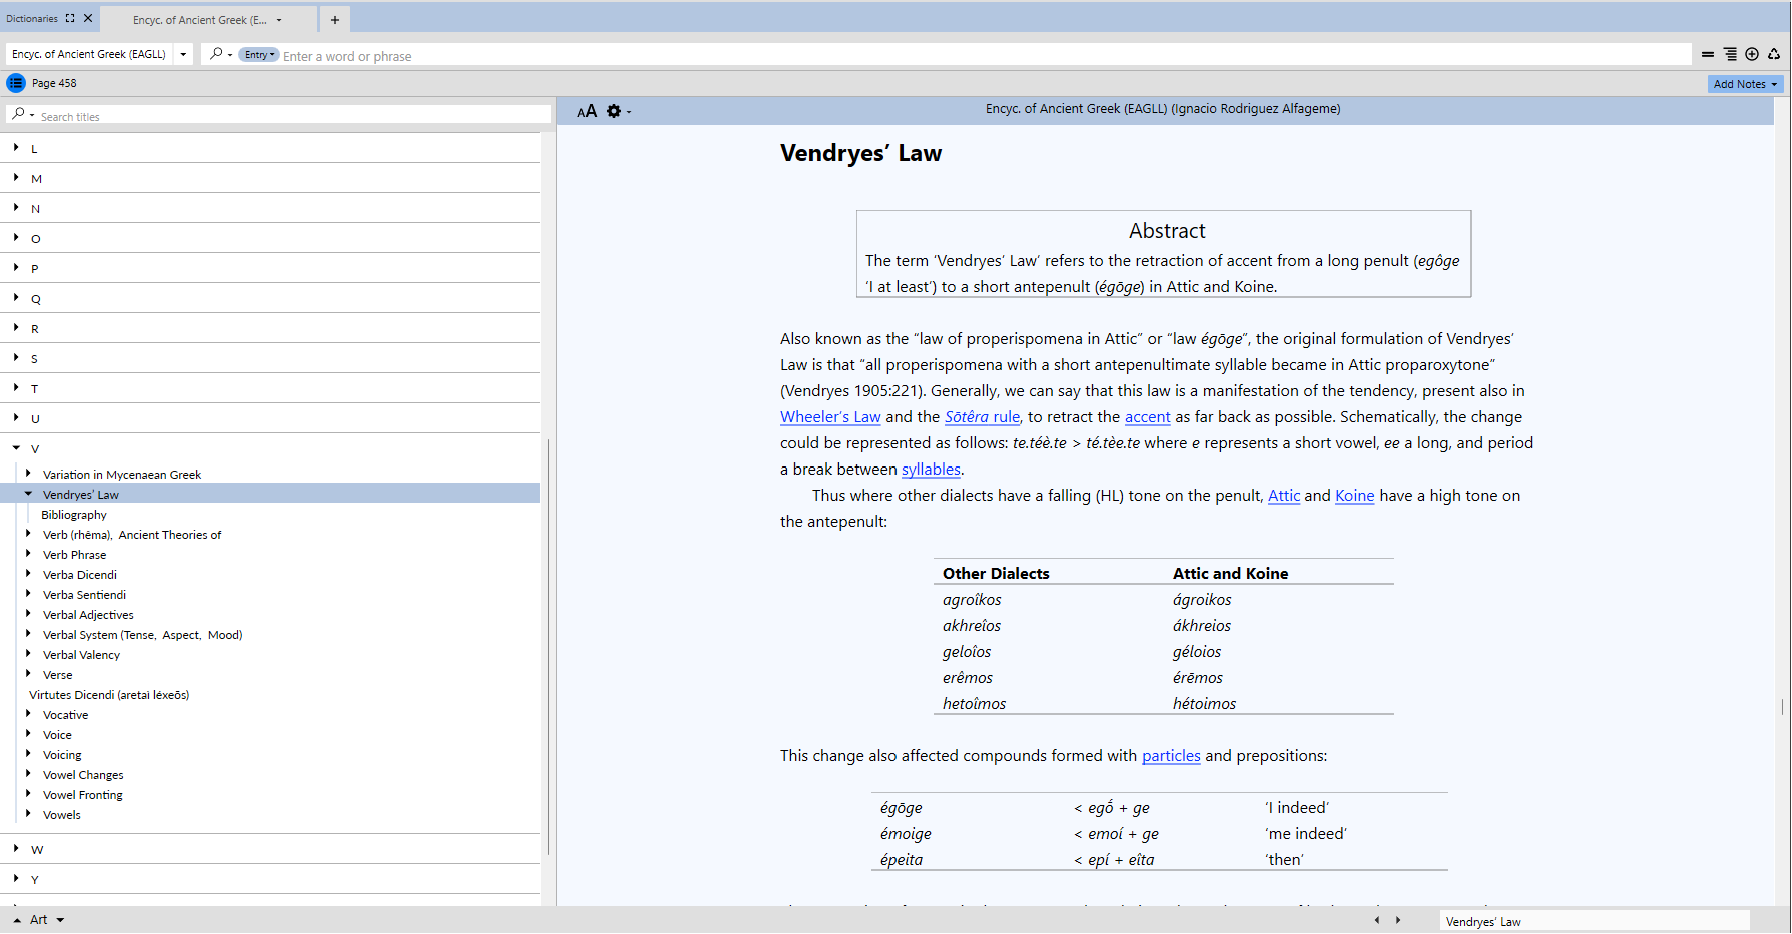Expand Variation in Mycenaean Greek entry
1792x934 pixels.
click(x=28, y=474)
